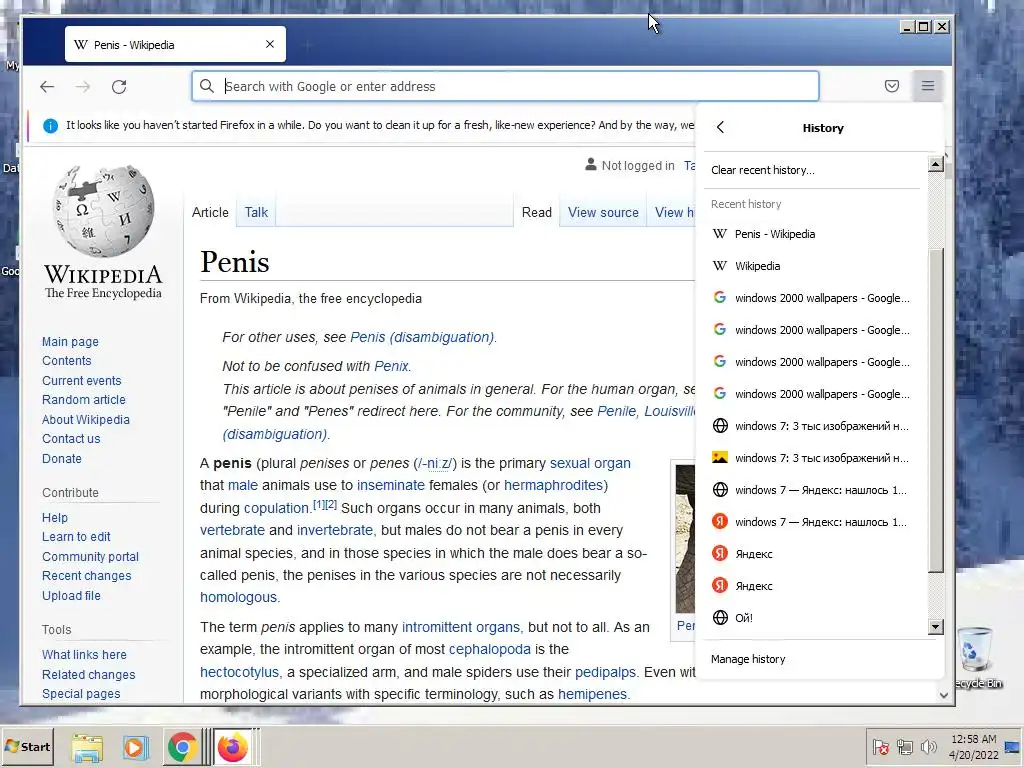Click the search magnifier icon in address bar
Image resolution: width=1024 pixels, height=768 pixels.
coord(206,86)
